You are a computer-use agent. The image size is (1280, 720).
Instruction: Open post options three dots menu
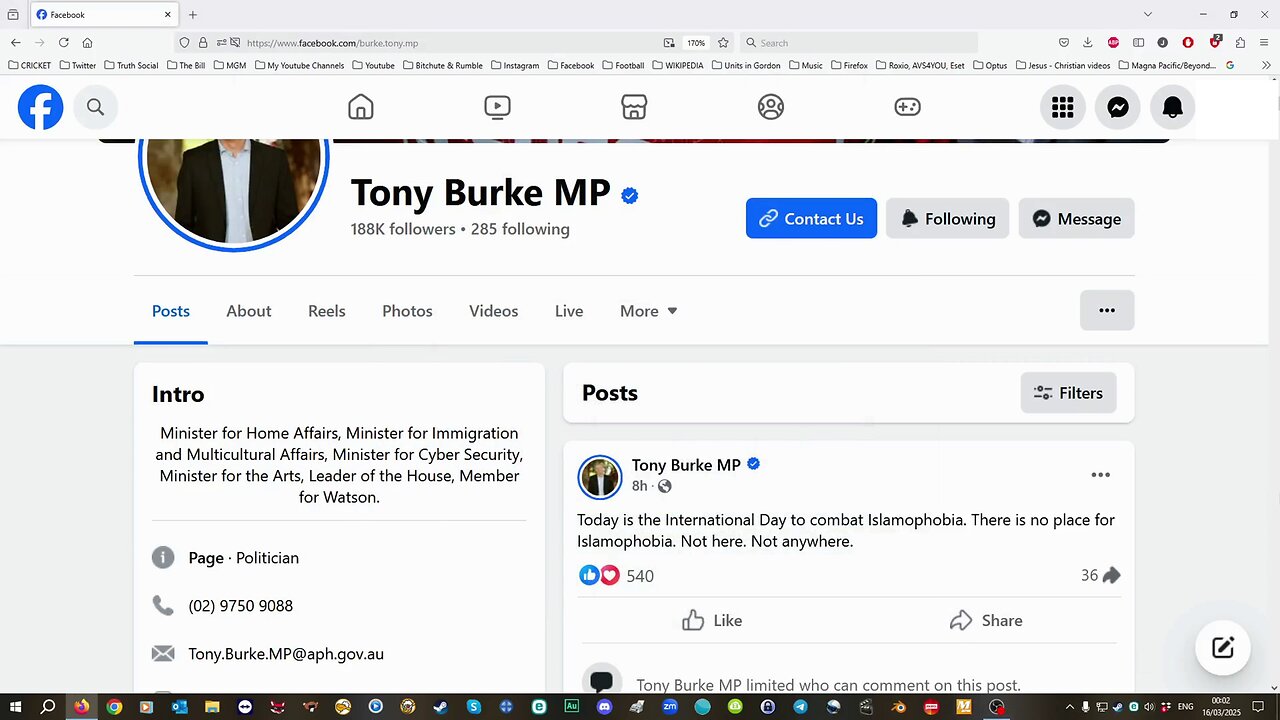[1100, 475]
